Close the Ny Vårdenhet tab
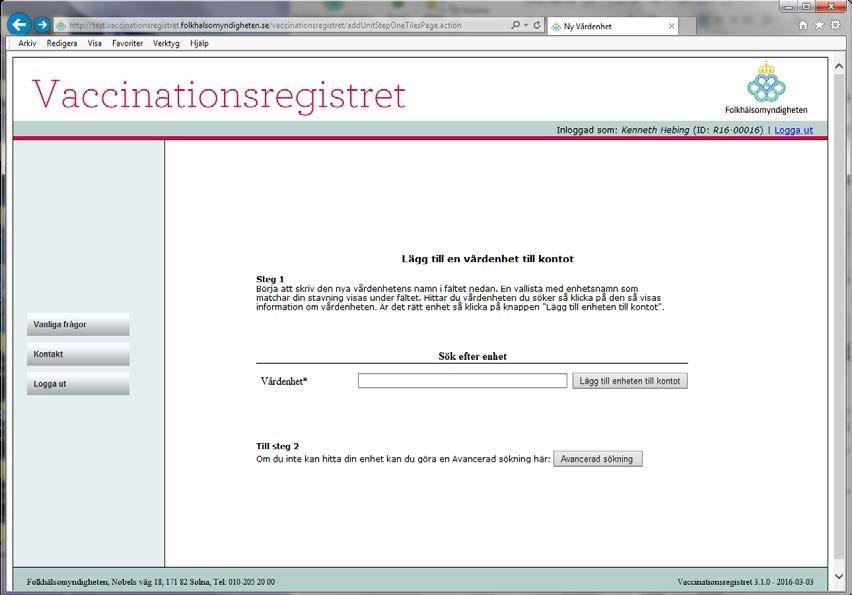This screenshot has width=852, height=595. pos(672,26)
